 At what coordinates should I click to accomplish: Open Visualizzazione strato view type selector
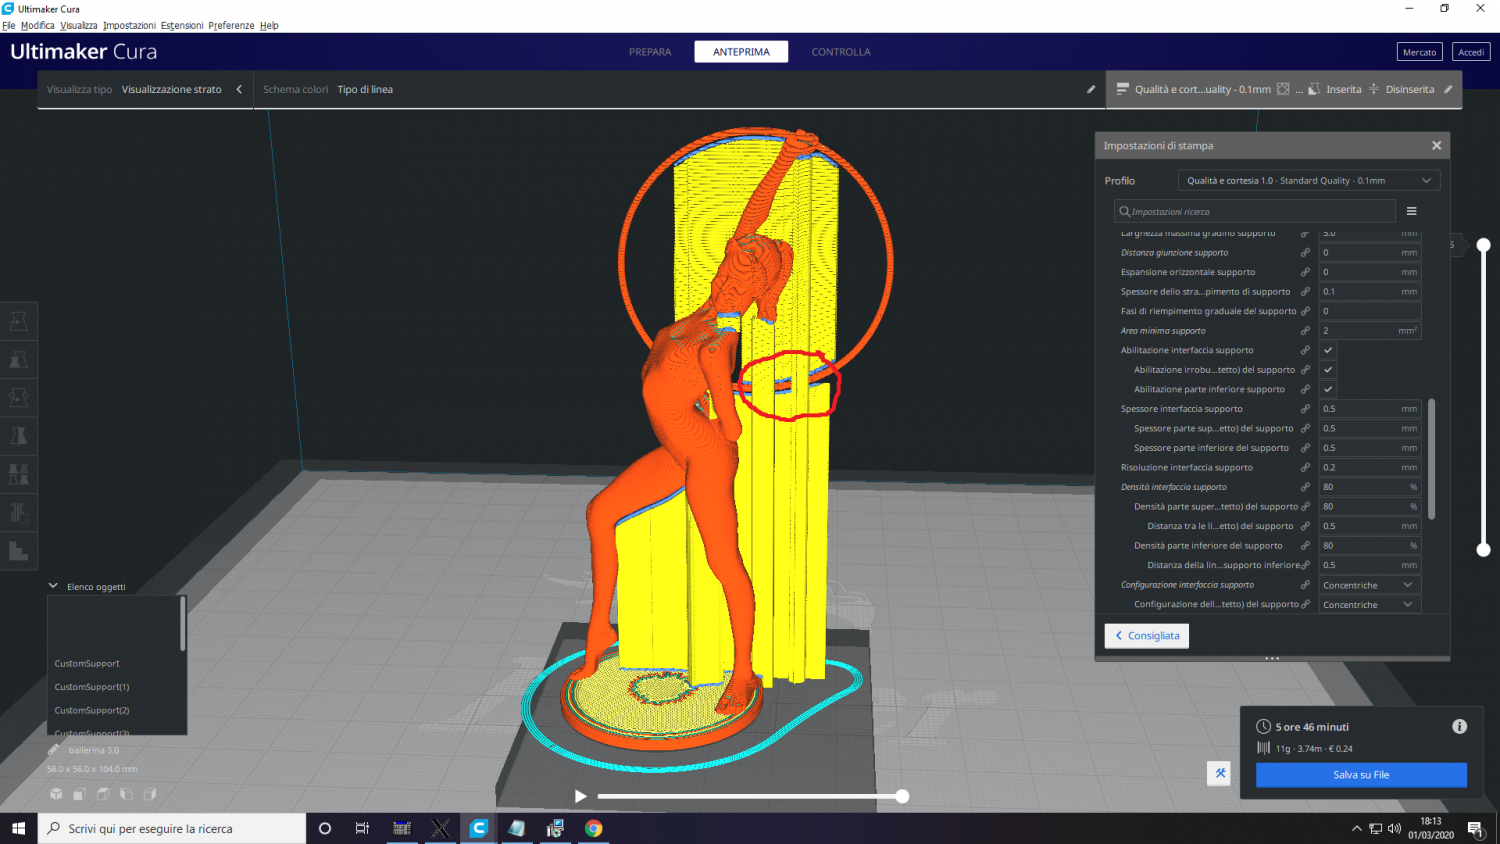point(172,89)
